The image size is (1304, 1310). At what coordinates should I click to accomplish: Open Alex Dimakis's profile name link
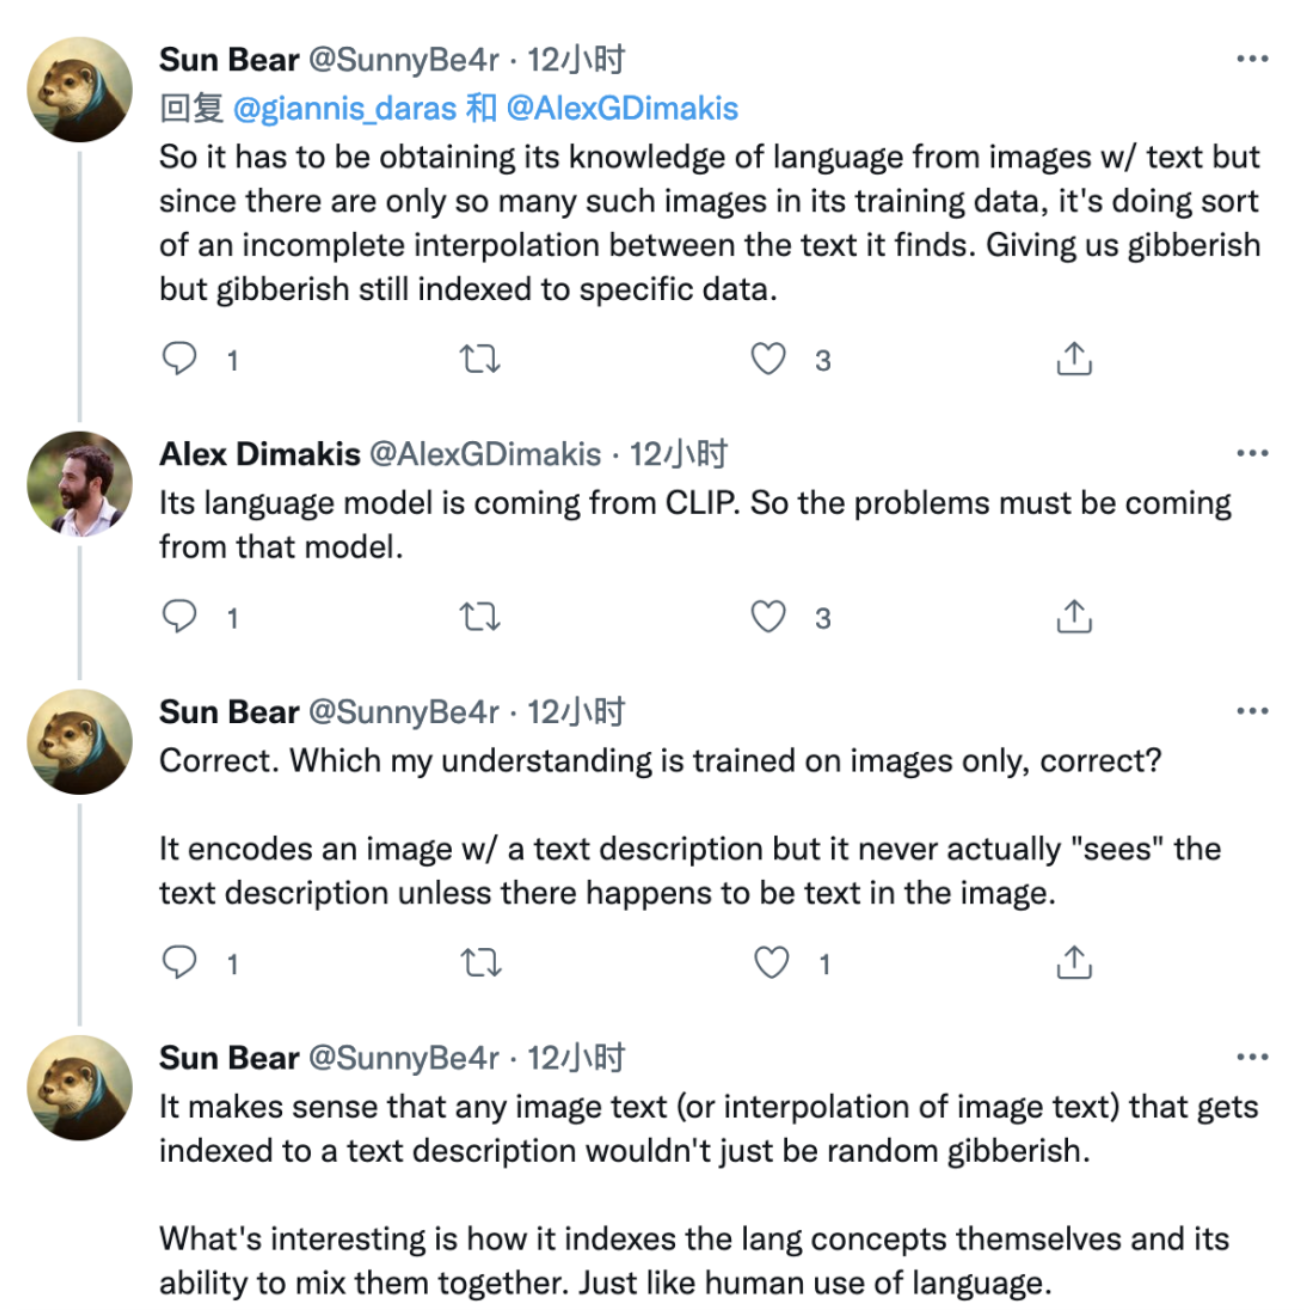pos(260,454)
